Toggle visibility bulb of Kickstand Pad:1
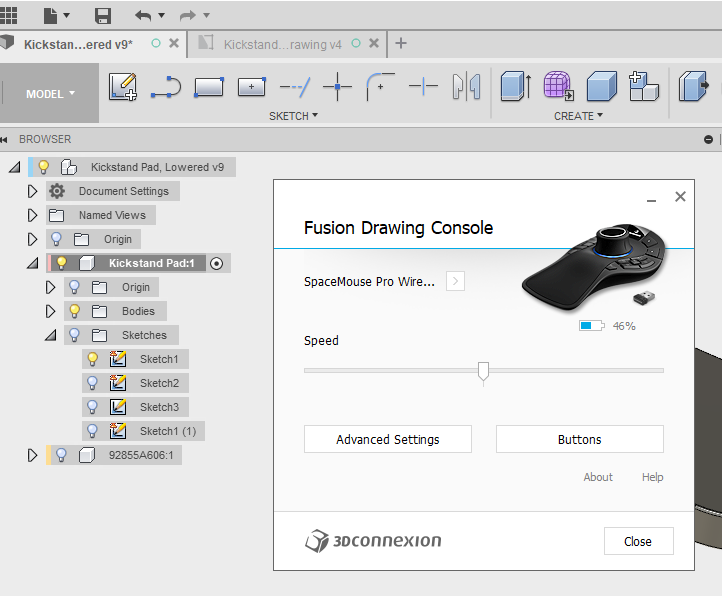Image resolution: width=722 pixels, height=596 pixels. (x=61, y=263)
